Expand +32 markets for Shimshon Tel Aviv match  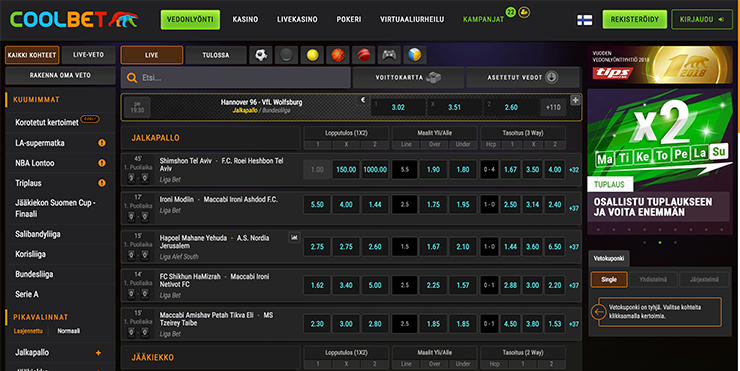click(x=574, y=170)
